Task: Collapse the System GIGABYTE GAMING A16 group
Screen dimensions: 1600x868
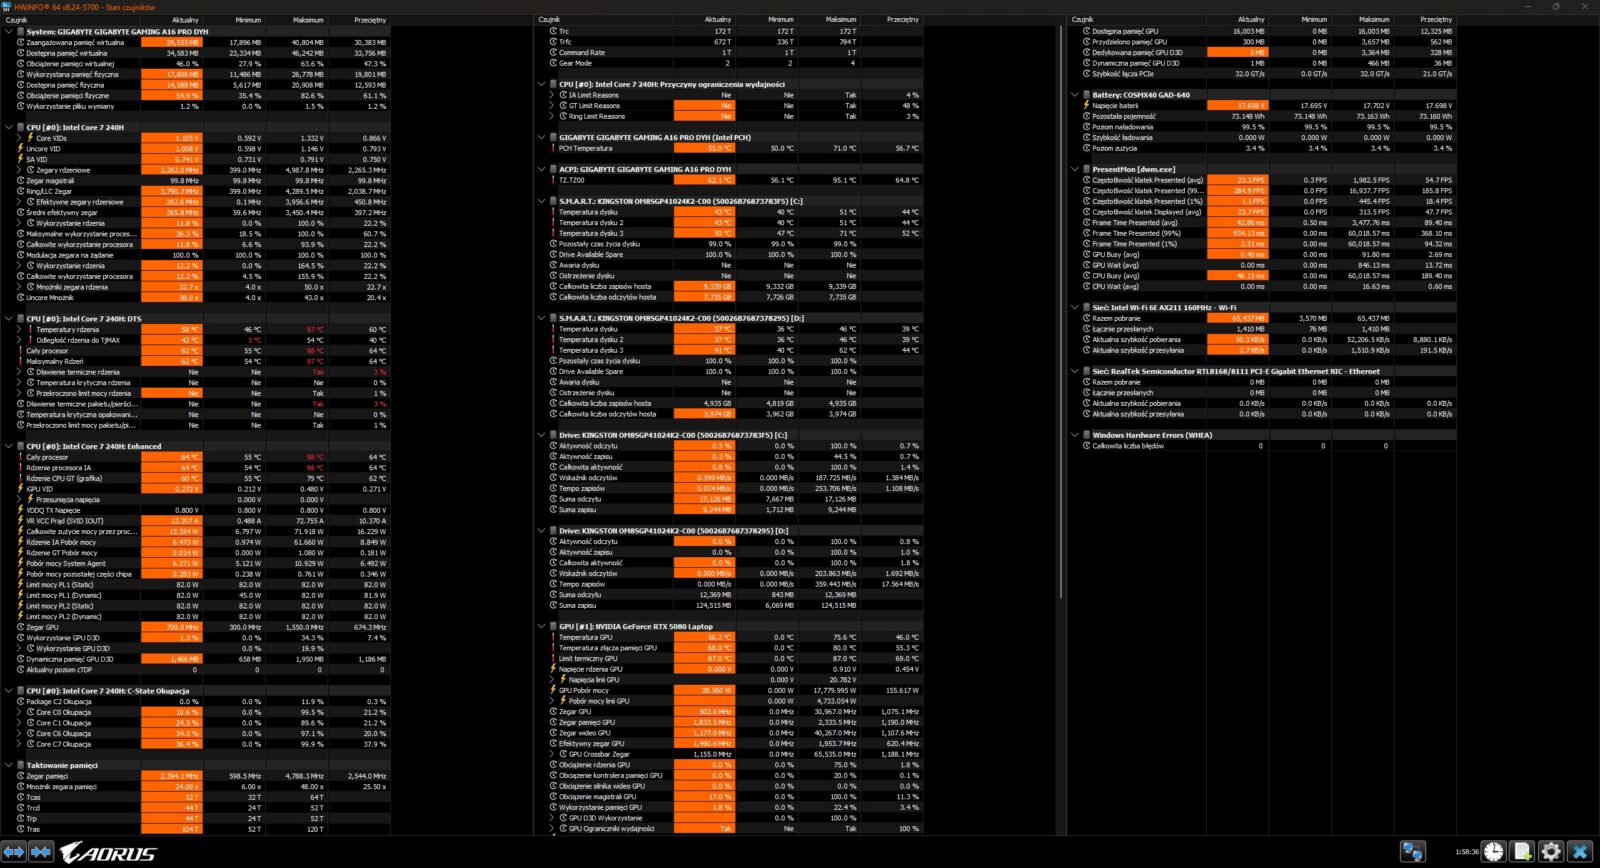Action: click(9, 31)
